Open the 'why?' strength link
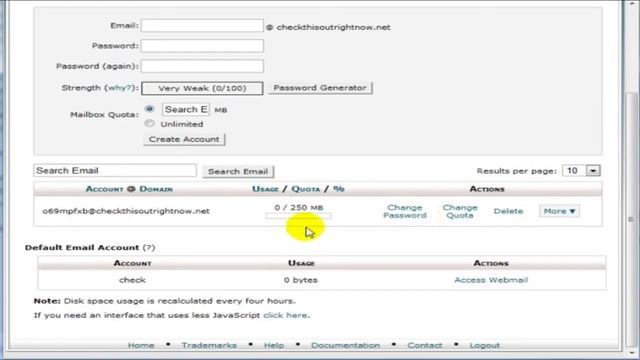 pyautogui.click(x=120, y=88)
